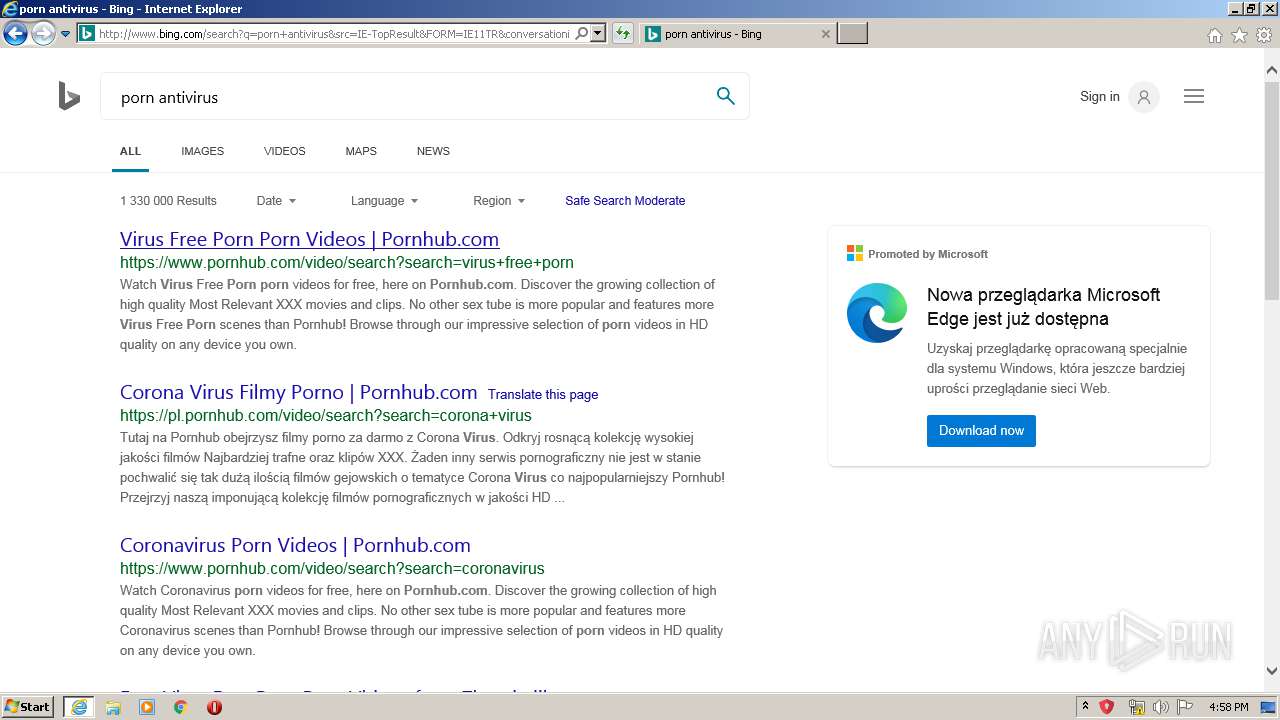Click the '1 330 000 Results' text

coord(168,201)
